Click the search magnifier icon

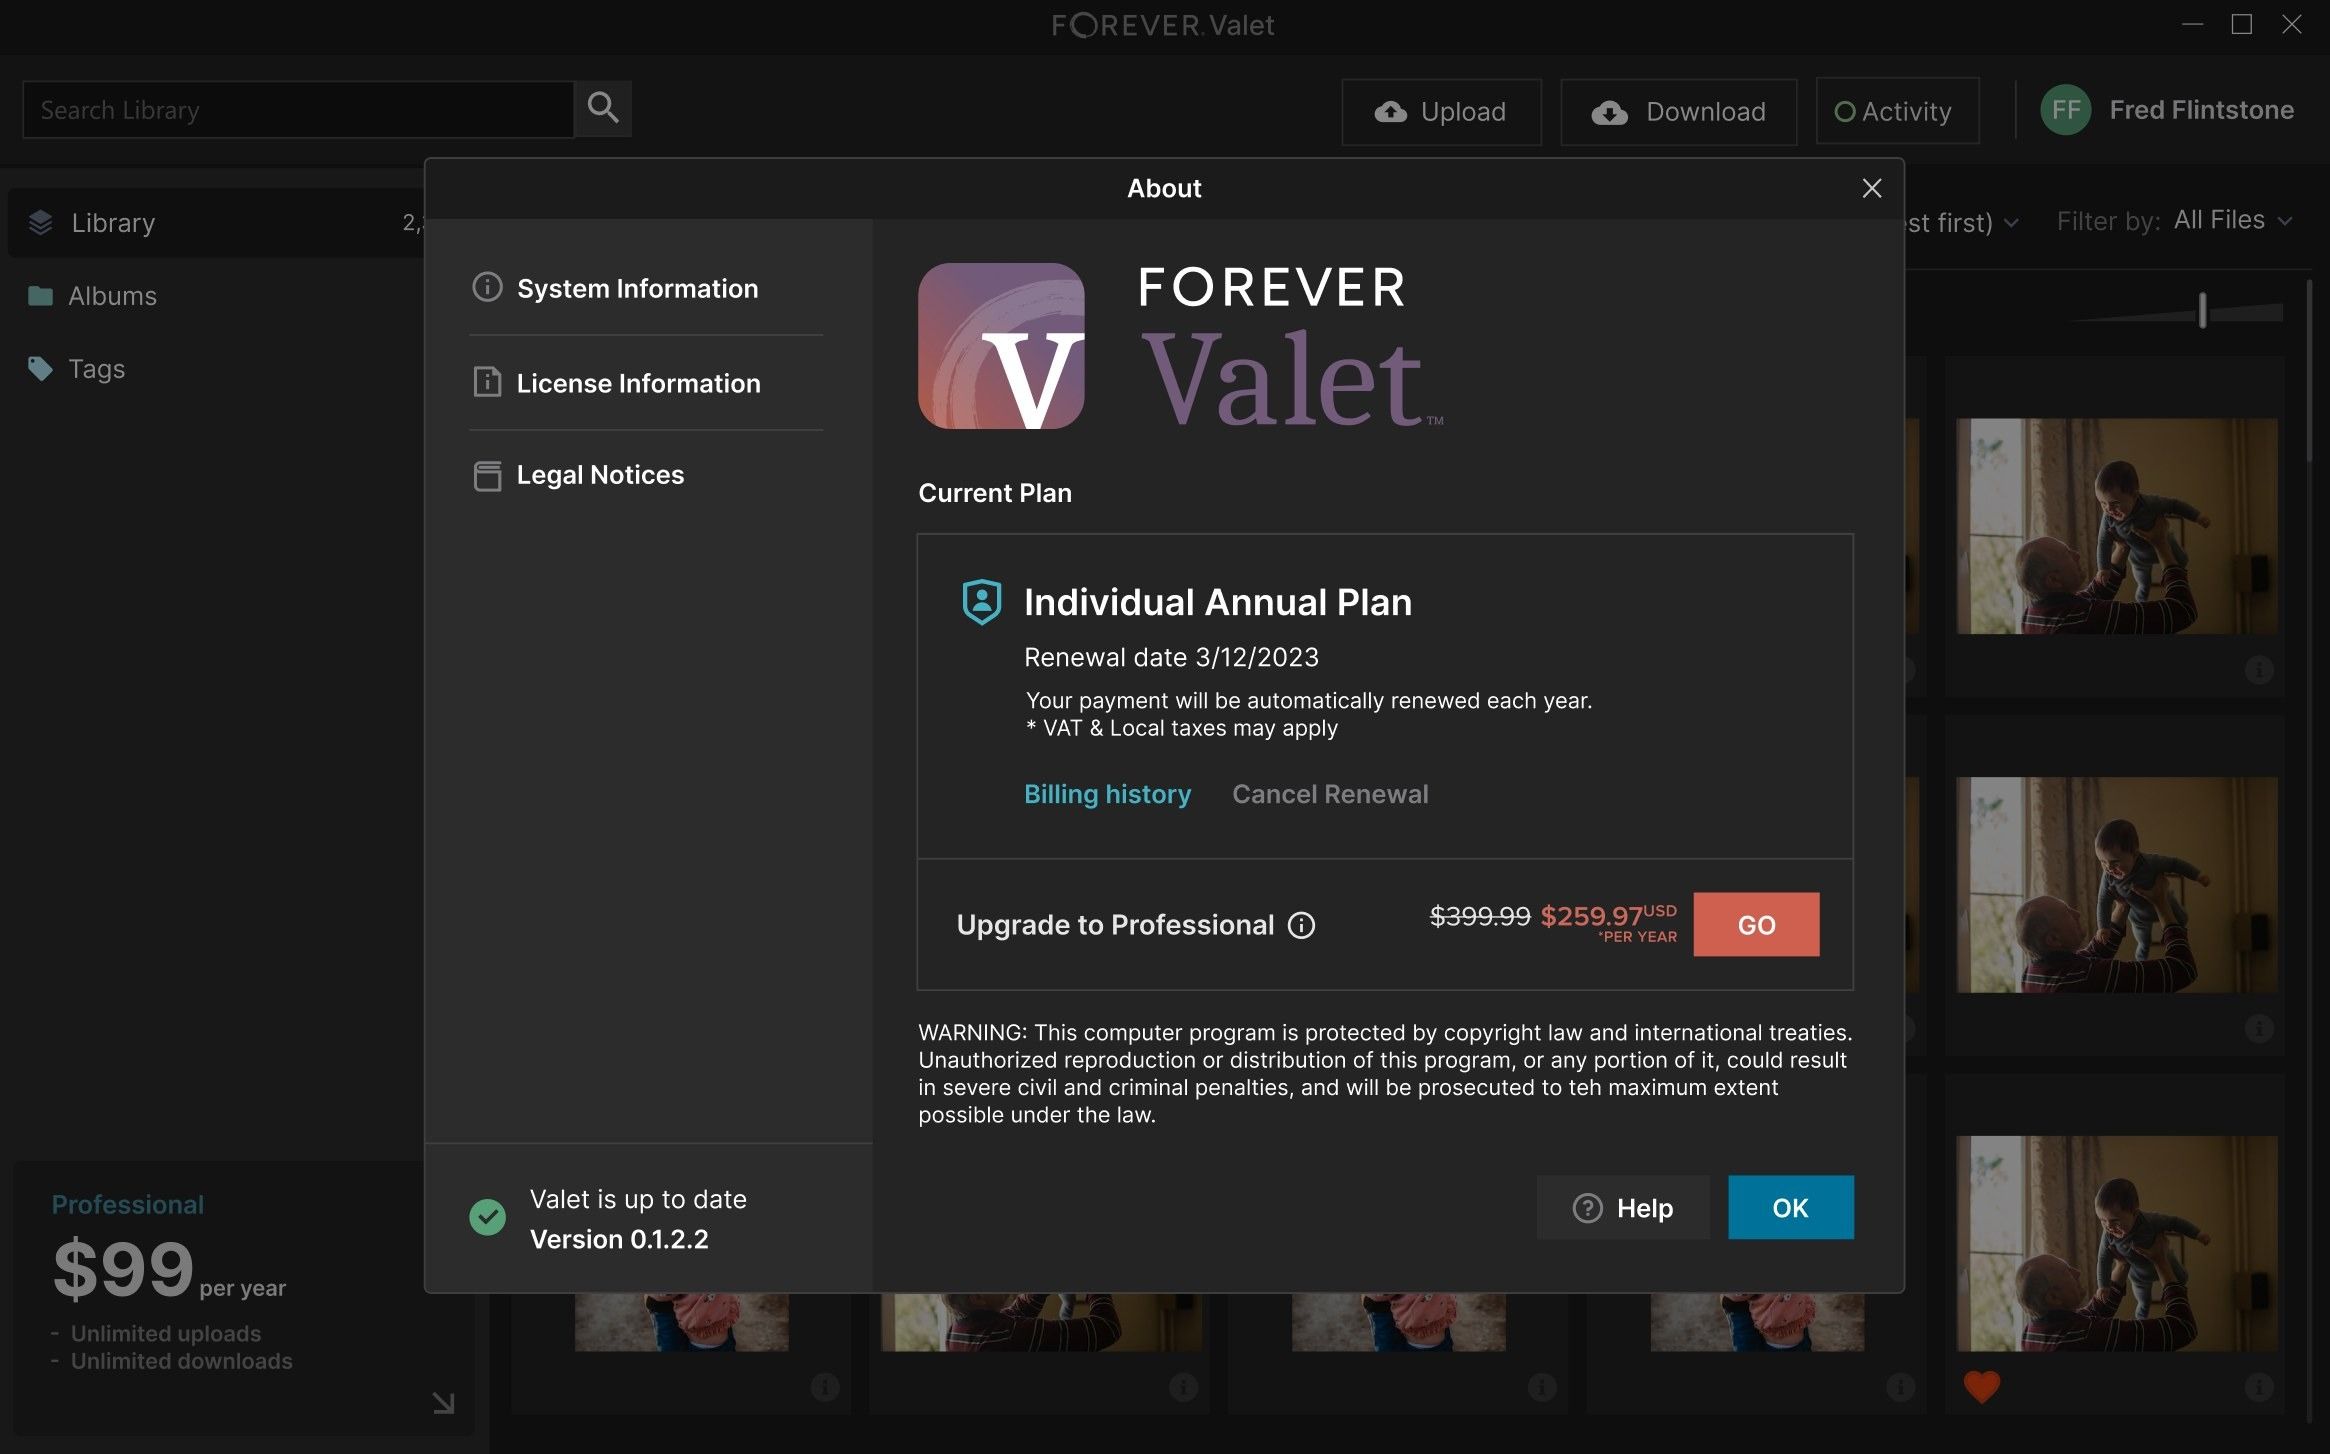click(603, 108)
